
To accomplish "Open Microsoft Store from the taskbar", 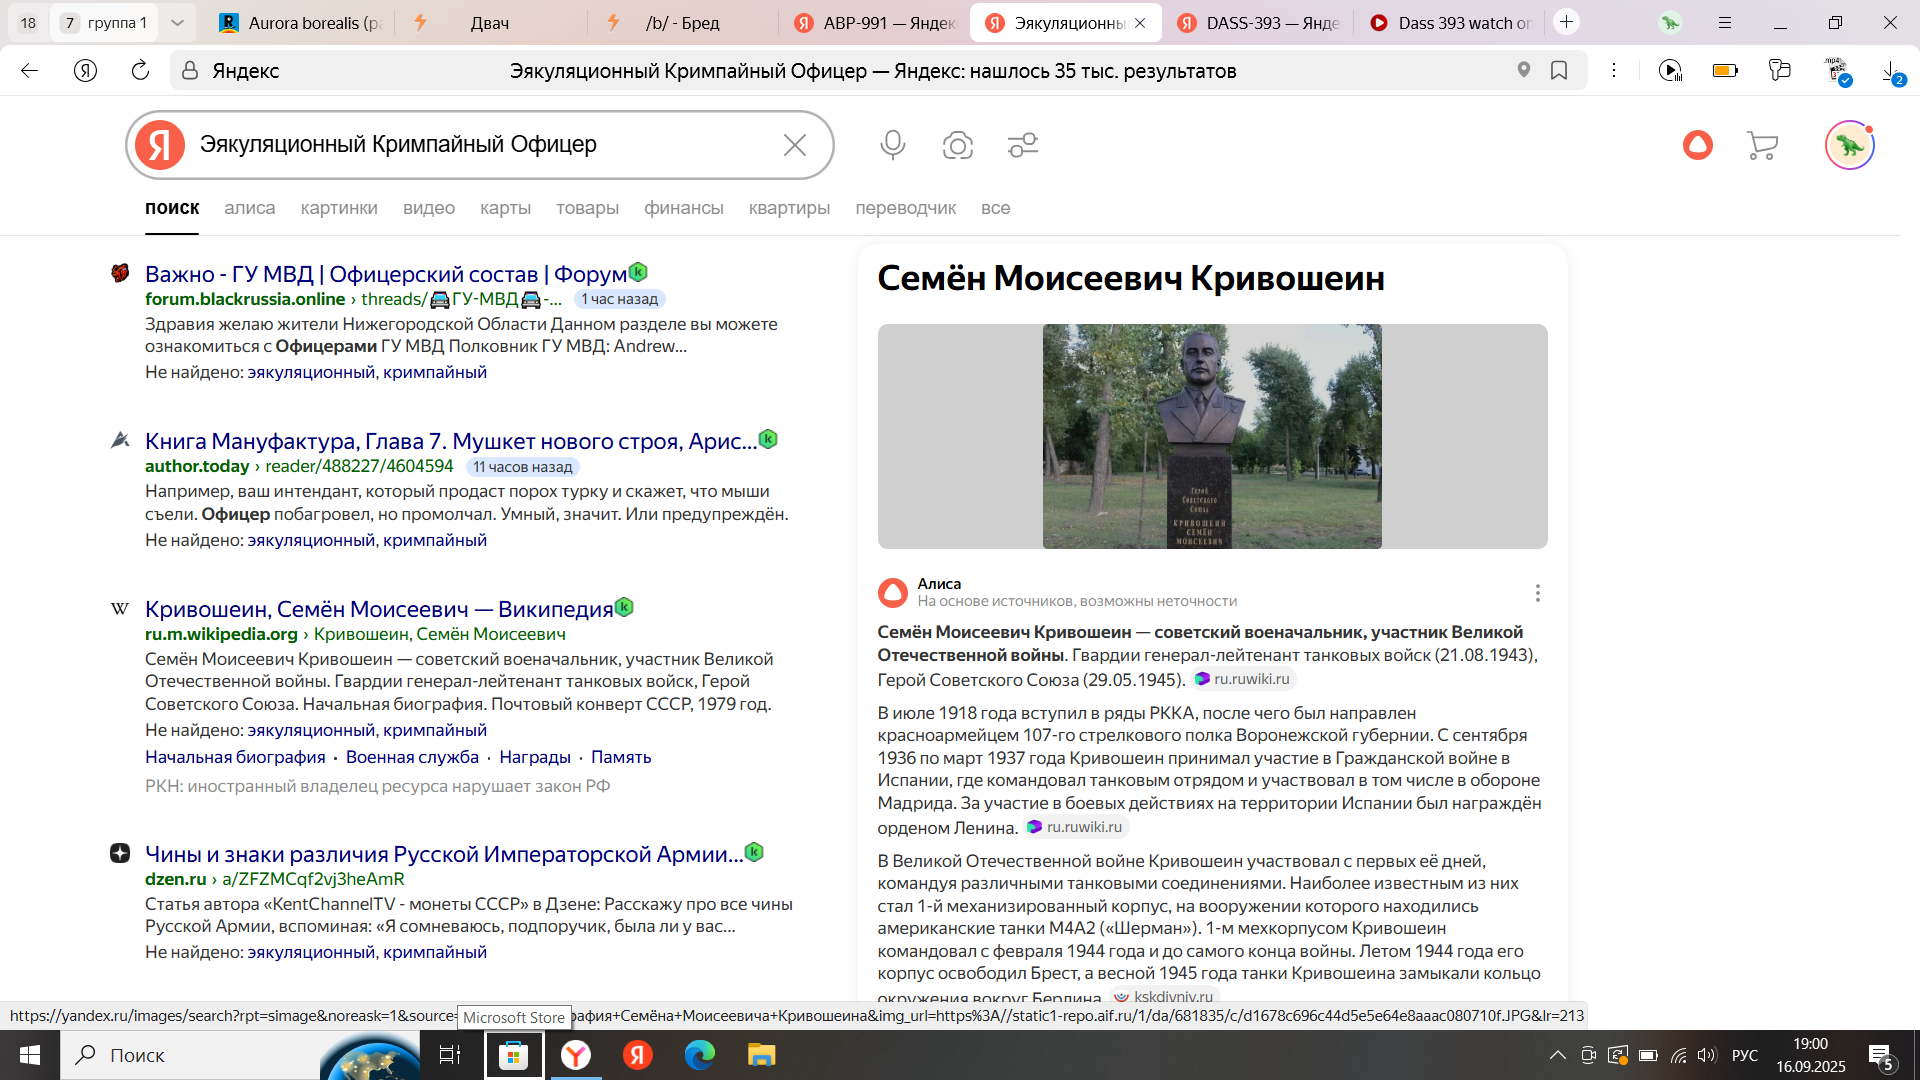I will (514, 1055).
